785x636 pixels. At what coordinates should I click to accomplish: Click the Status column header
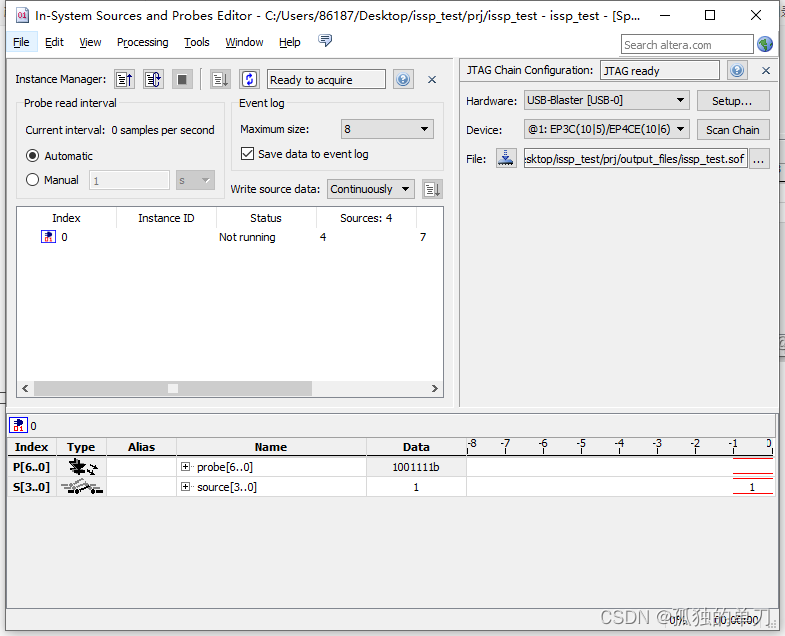click(x=266, y=218)
